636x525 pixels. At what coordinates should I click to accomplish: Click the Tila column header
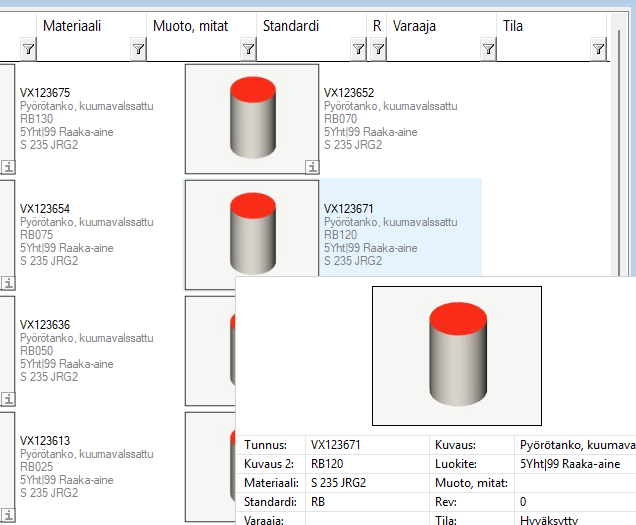[540, 24]
